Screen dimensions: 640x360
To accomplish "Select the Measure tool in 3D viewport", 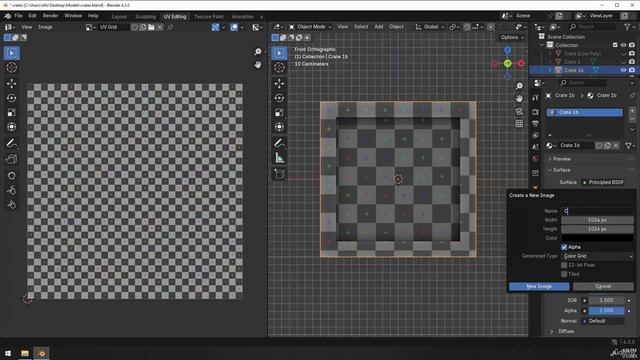I will (x=279, y=158).
